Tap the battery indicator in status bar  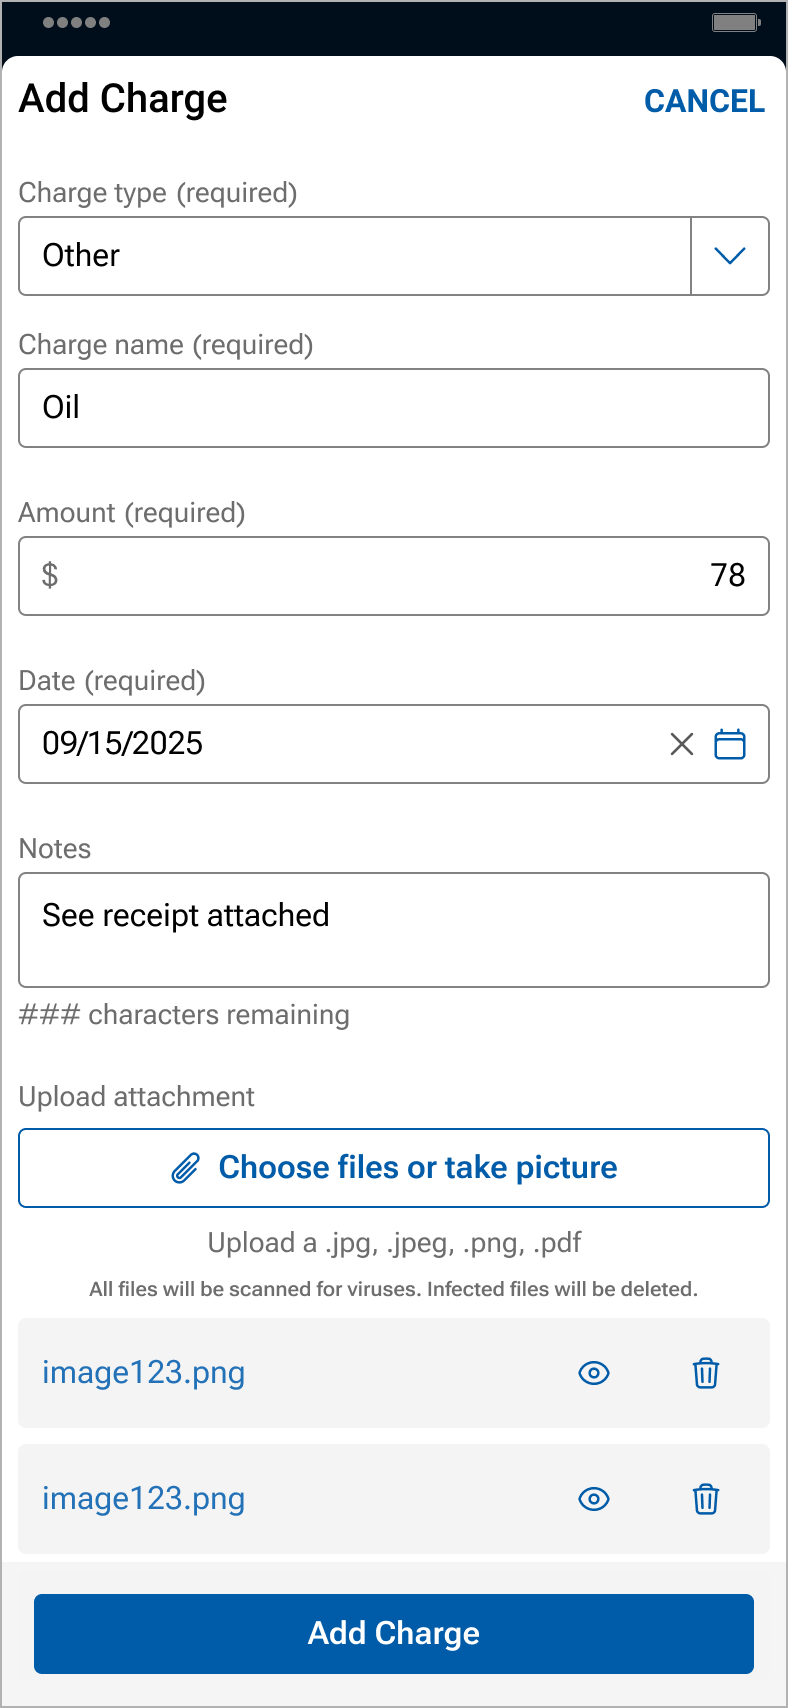click(x=736, y=22)
